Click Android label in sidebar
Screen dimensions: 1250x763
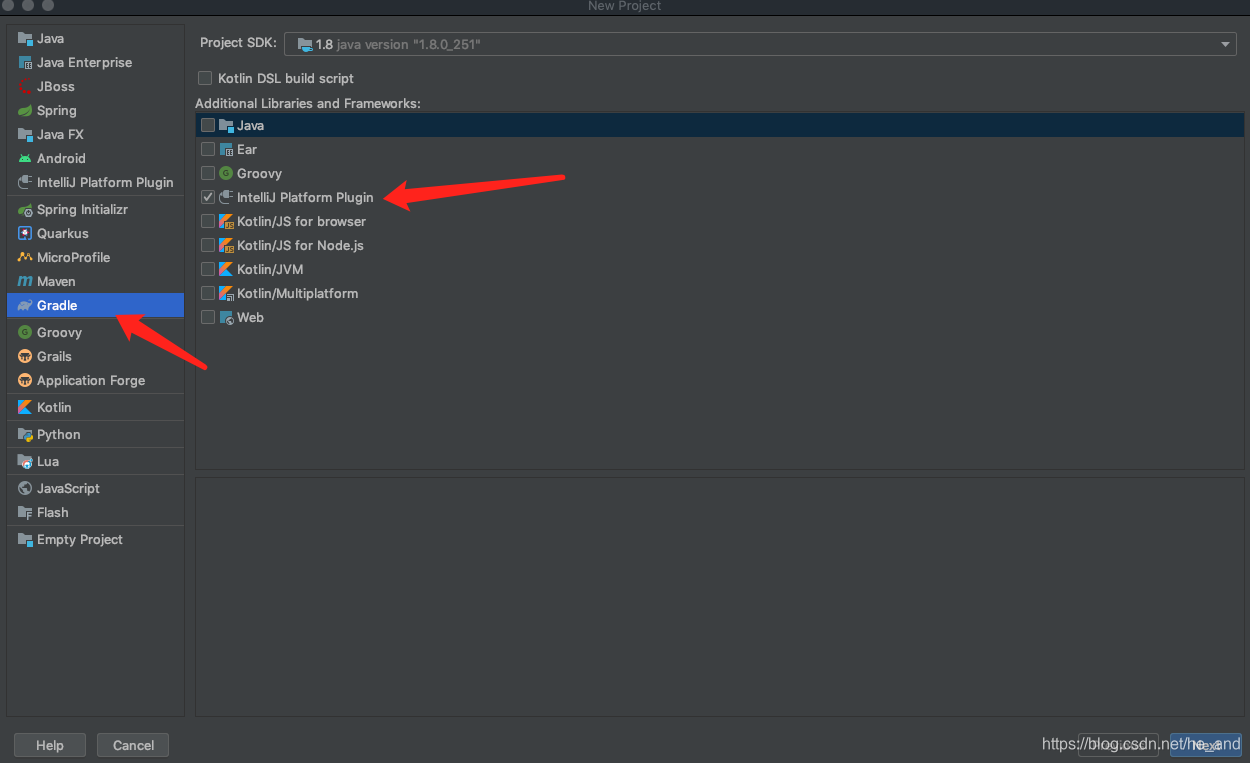point(61,158)
